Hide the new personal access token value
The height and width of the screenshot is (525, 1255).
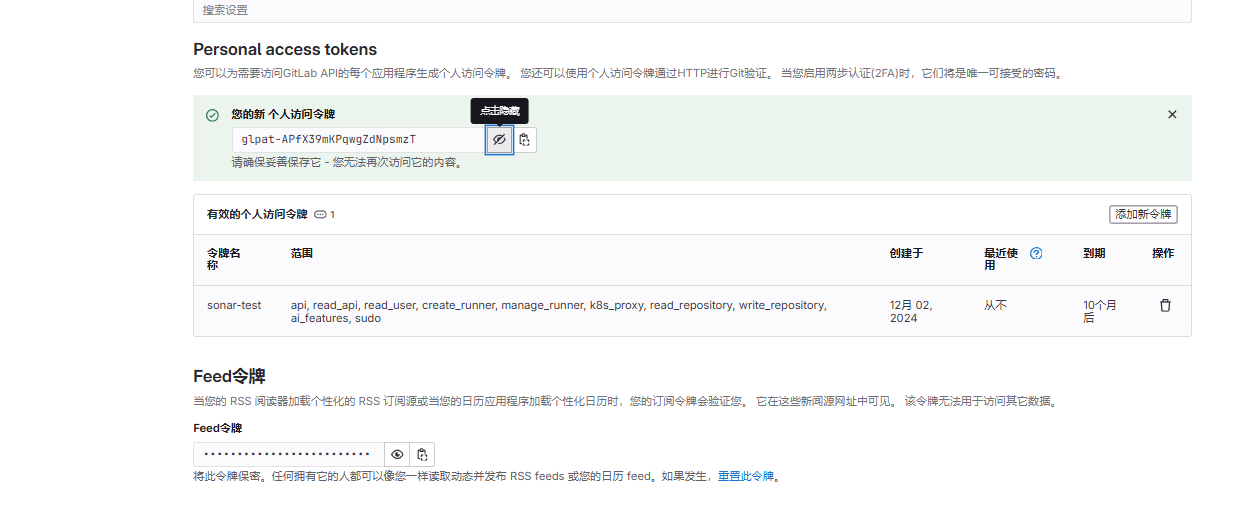500,140
